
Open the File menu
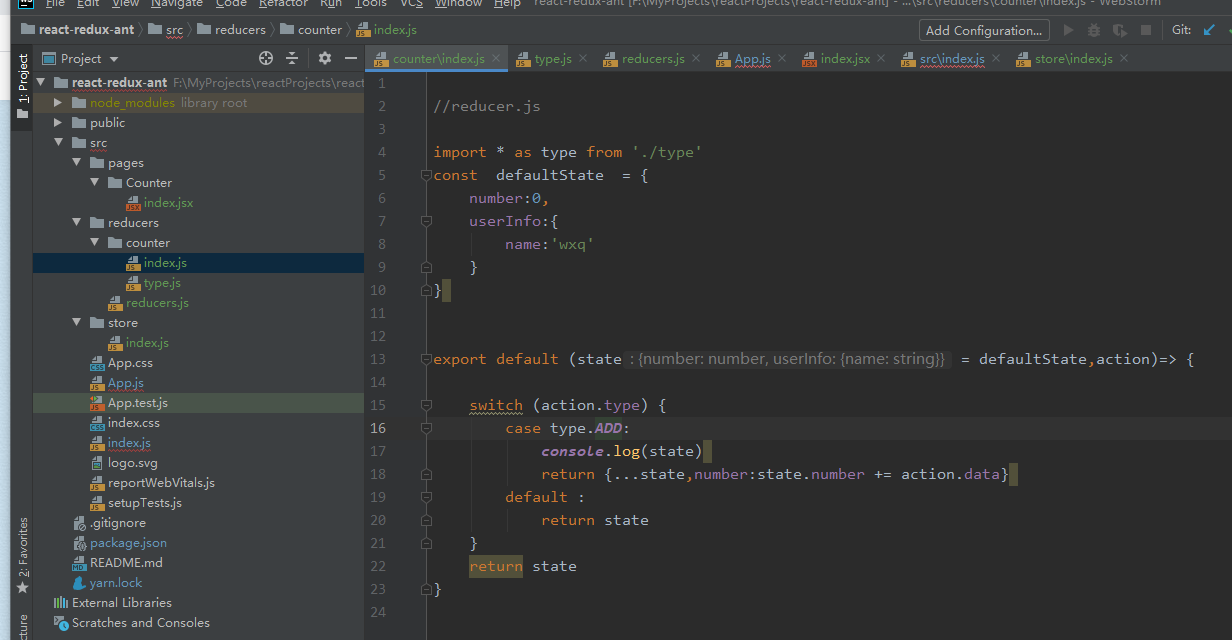click(x=55, y=4)
